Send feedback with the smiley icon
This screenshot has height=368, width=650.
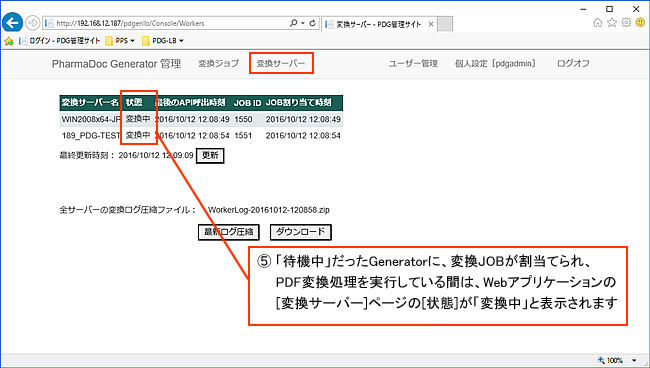pyautogui.click(x=640, y=23)
